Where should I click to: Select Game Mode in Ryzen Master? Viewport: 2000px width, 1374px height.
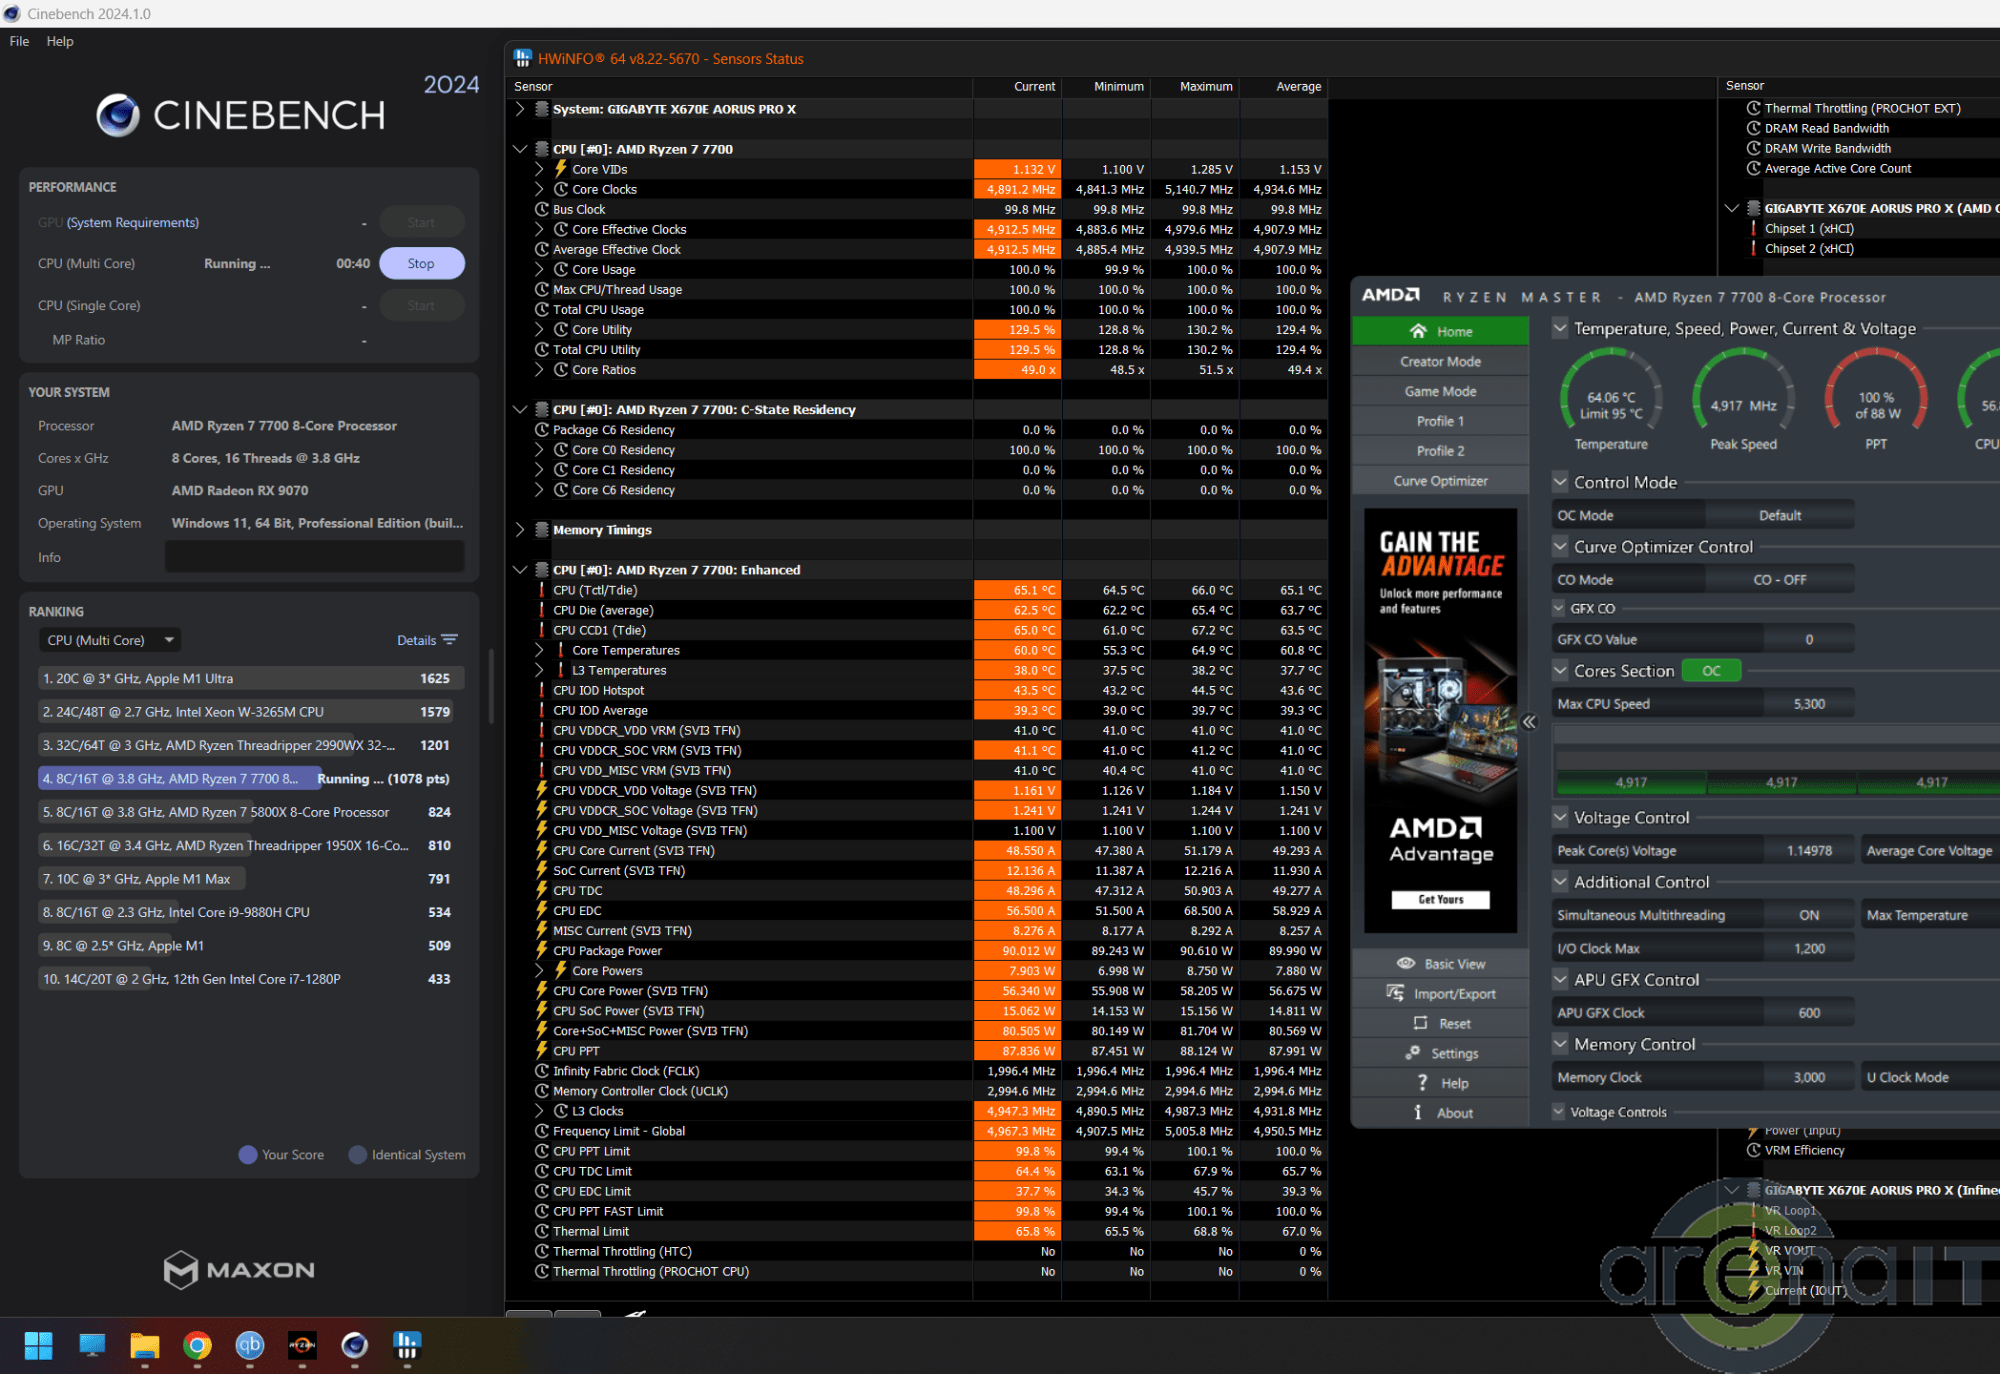click(1440, 391)
